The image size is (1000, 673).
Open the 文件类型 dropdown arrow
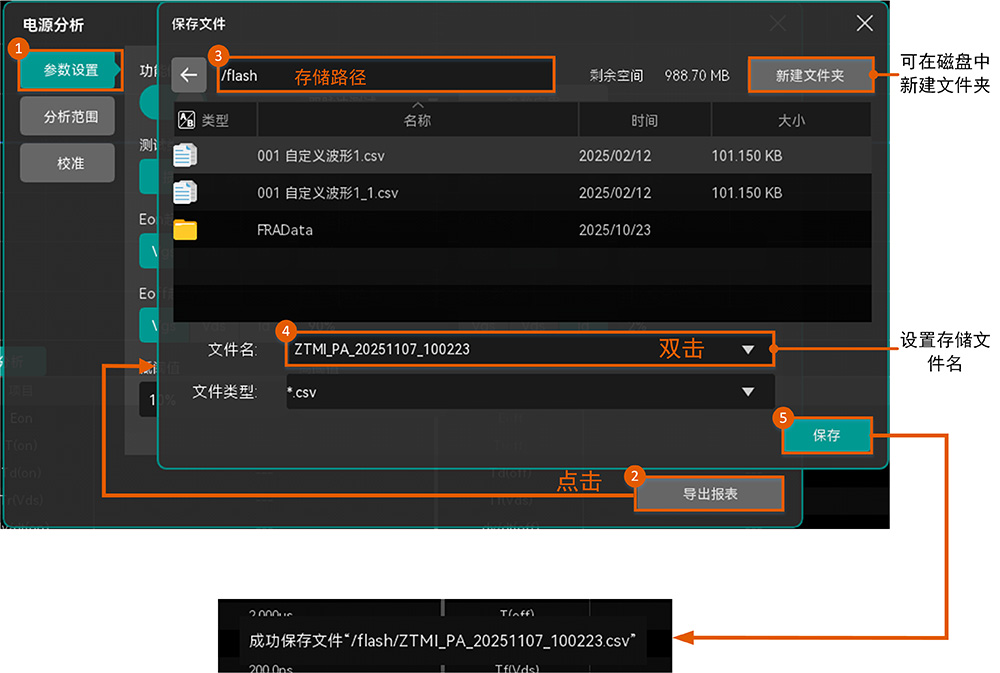pos(748,392)
